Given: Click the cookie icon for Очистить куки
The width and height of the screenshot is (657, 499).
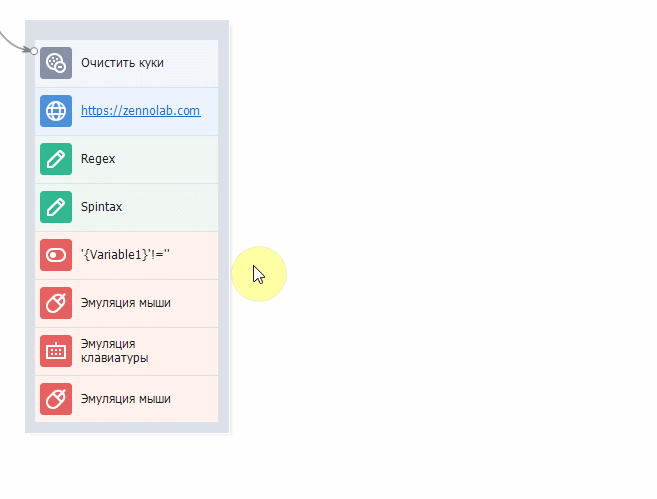Looking at the screenshot, I should [x=56, y=63].
